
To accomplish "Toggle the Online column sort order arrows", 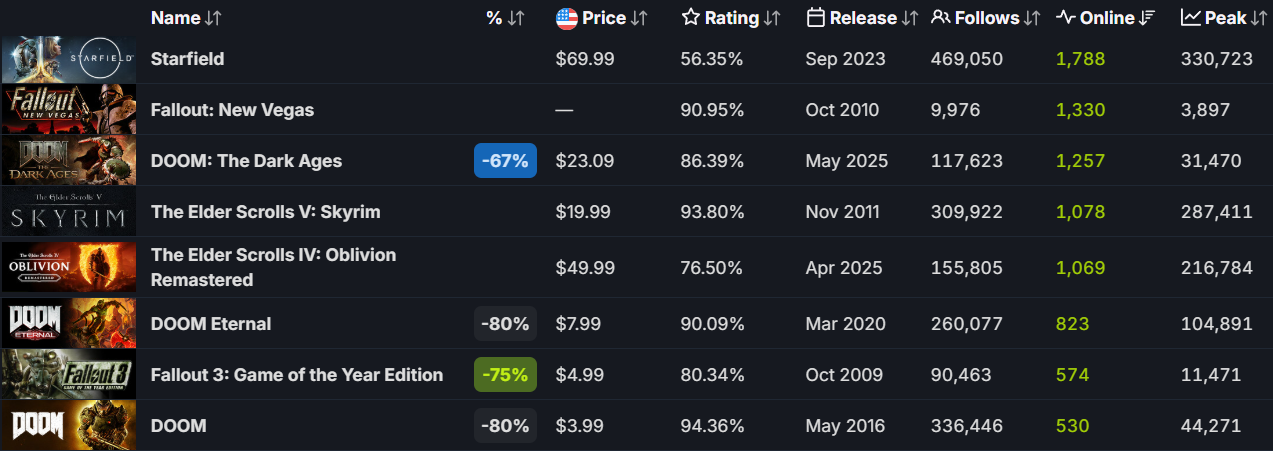I will (1148, 18).
